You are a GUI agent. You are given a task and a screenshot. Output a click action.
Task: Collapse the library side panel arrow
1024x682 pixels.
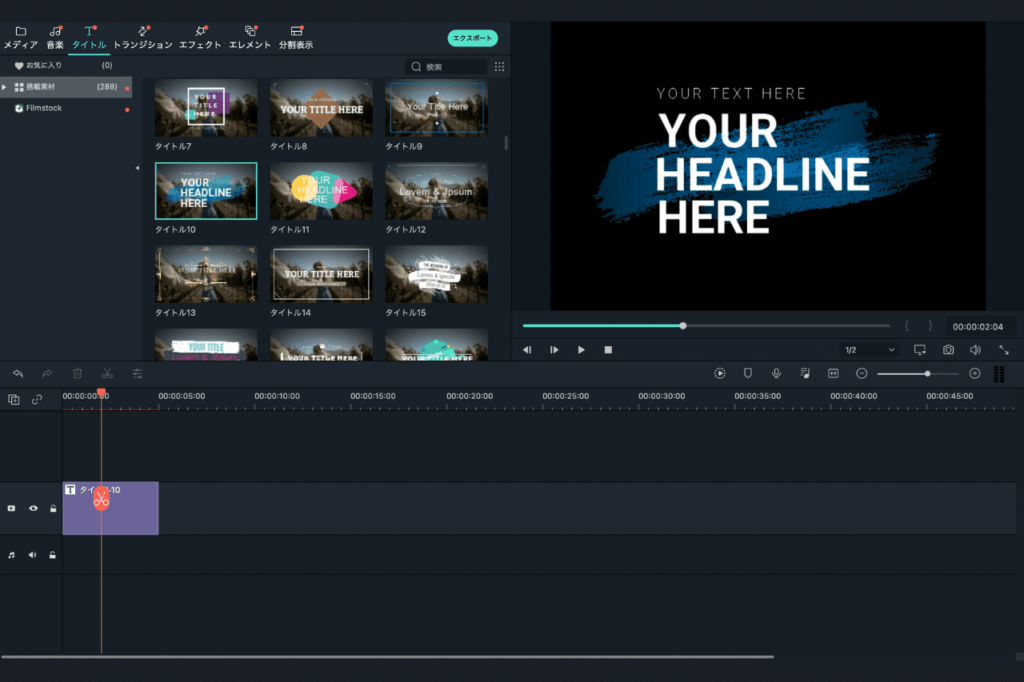click(x=137, y=168)
